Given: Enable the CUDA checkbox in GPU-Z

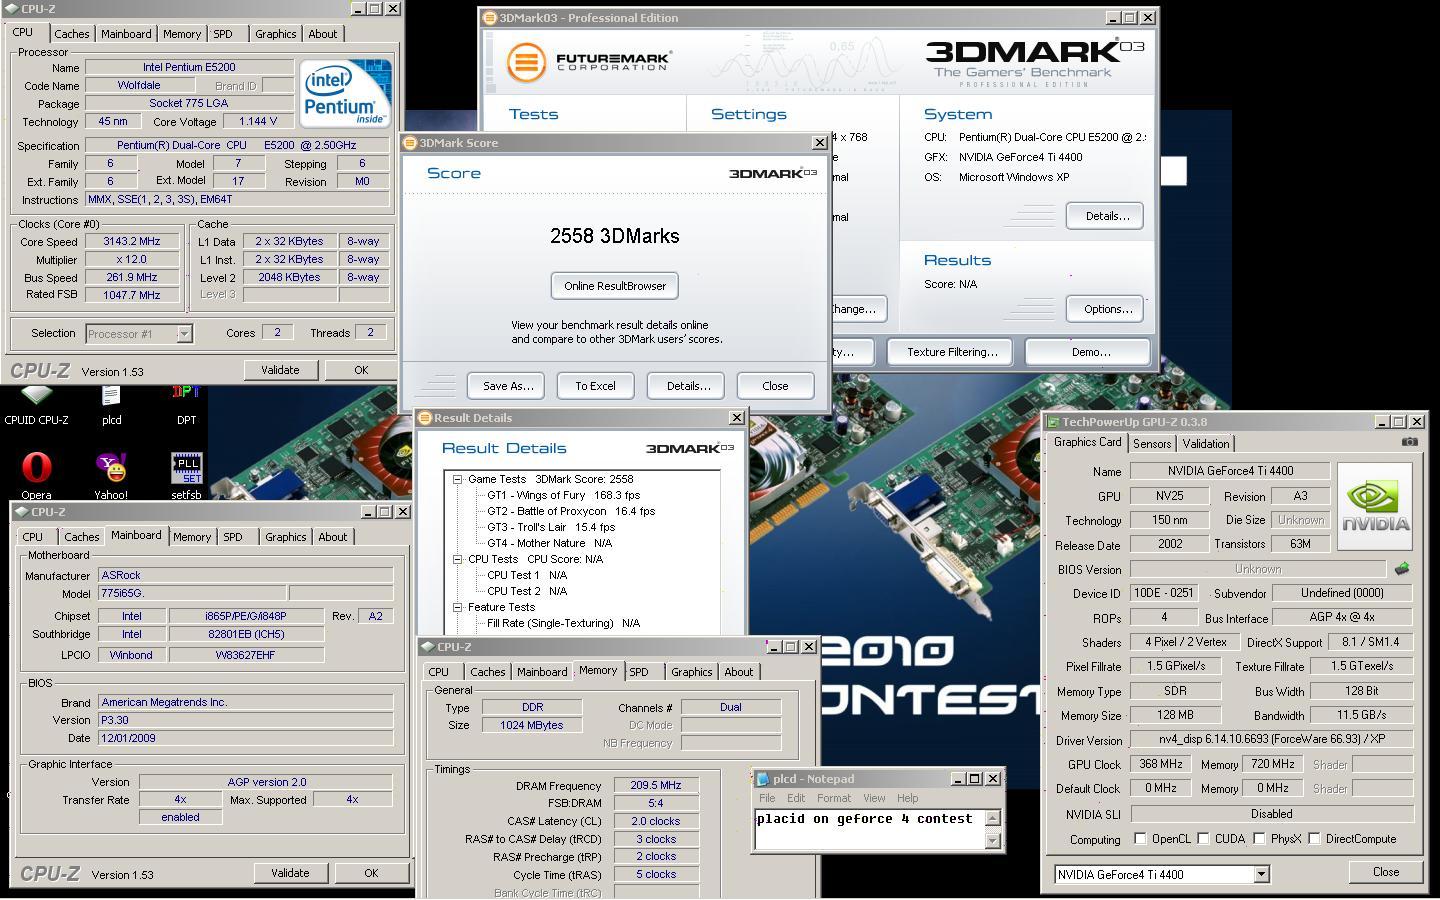Looking at the screenshot, I should point(1204,839).
